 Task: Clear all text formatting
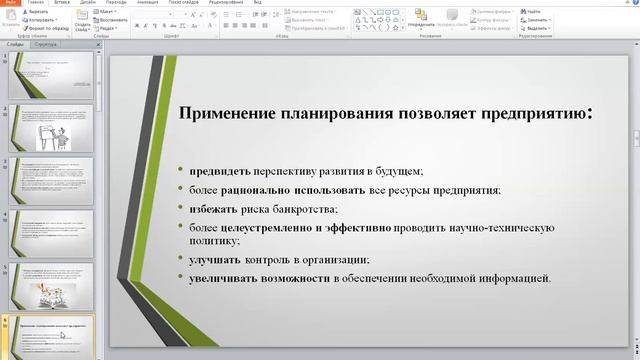coord(213,15)
